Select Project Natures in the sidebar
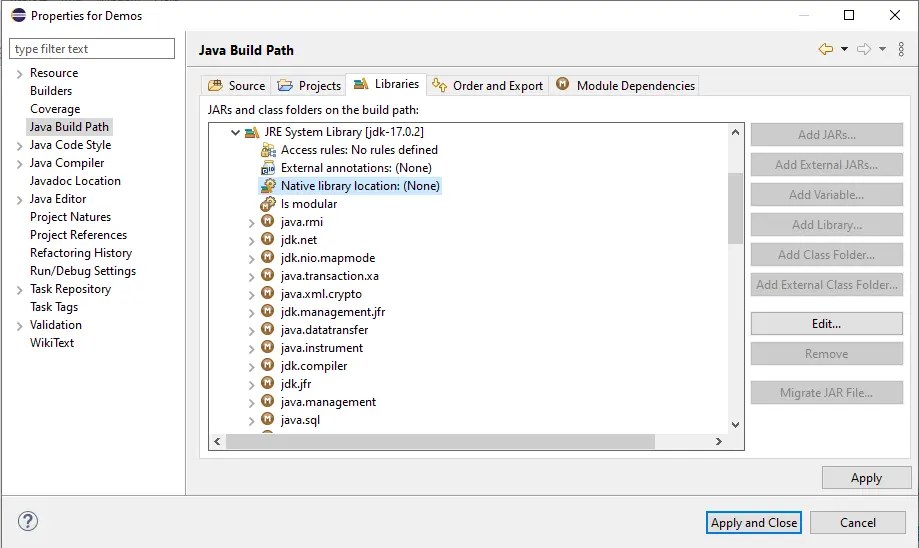The width and height of the screenshot is (919, 548). coord(70,217)
